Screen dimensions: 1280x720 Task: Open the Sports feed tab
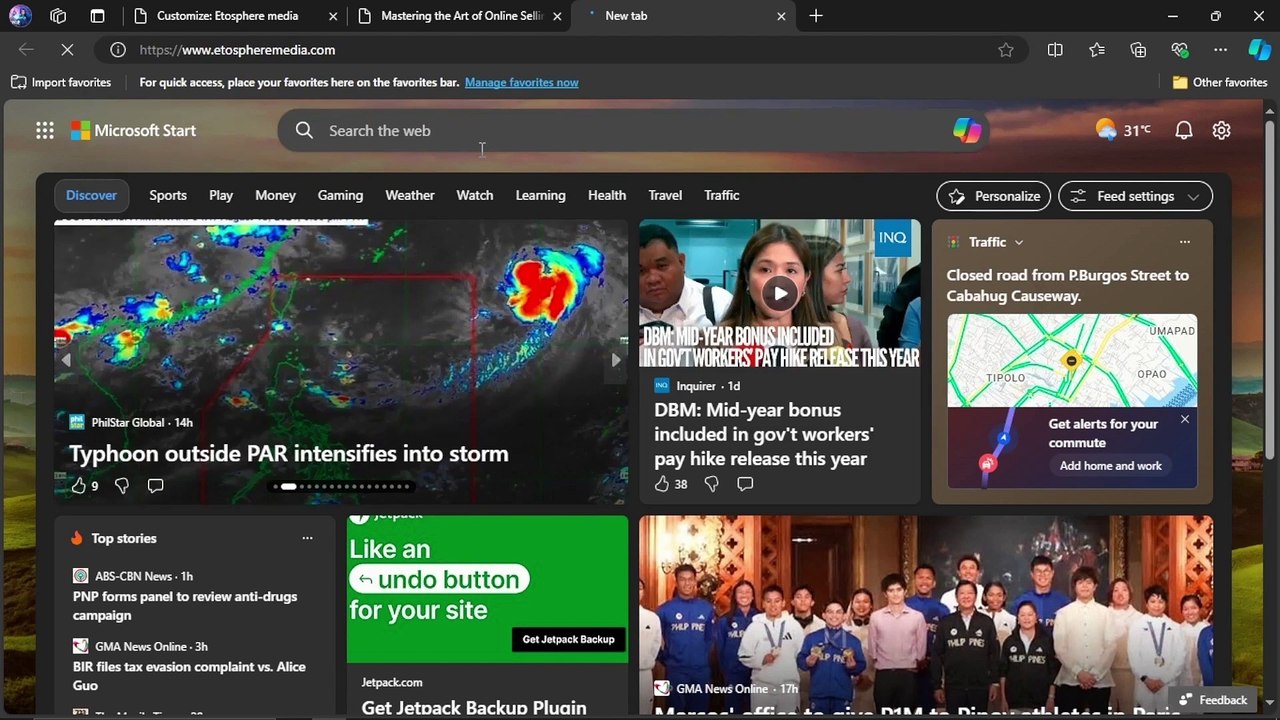tap(168, 195)
